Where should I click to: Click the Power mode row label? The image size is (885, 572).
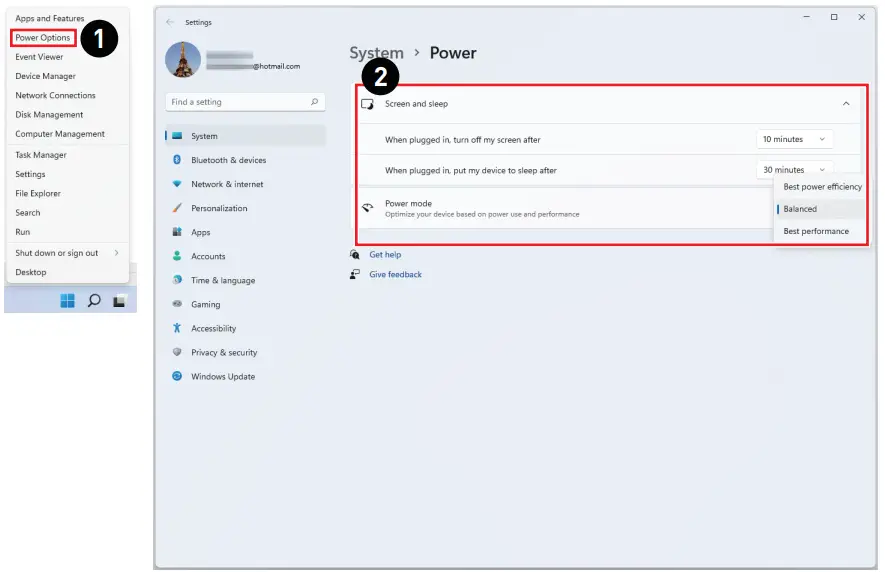[x=408, y=203]
